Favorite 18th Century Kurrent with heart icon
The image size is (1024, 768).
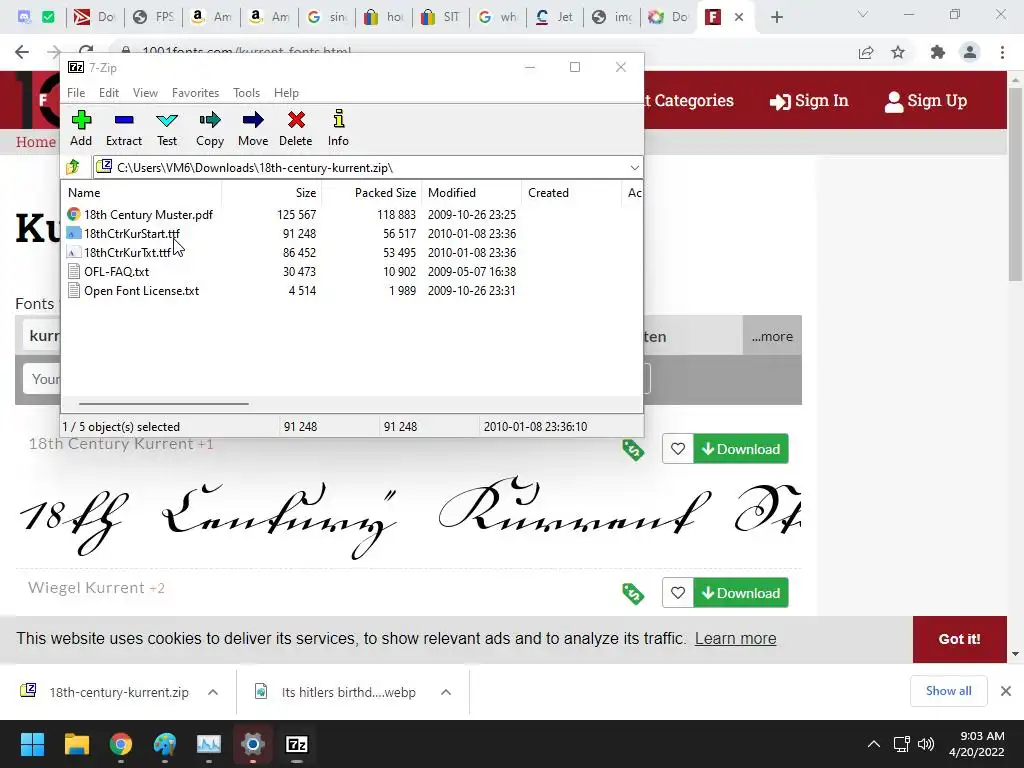pos(678,449)
